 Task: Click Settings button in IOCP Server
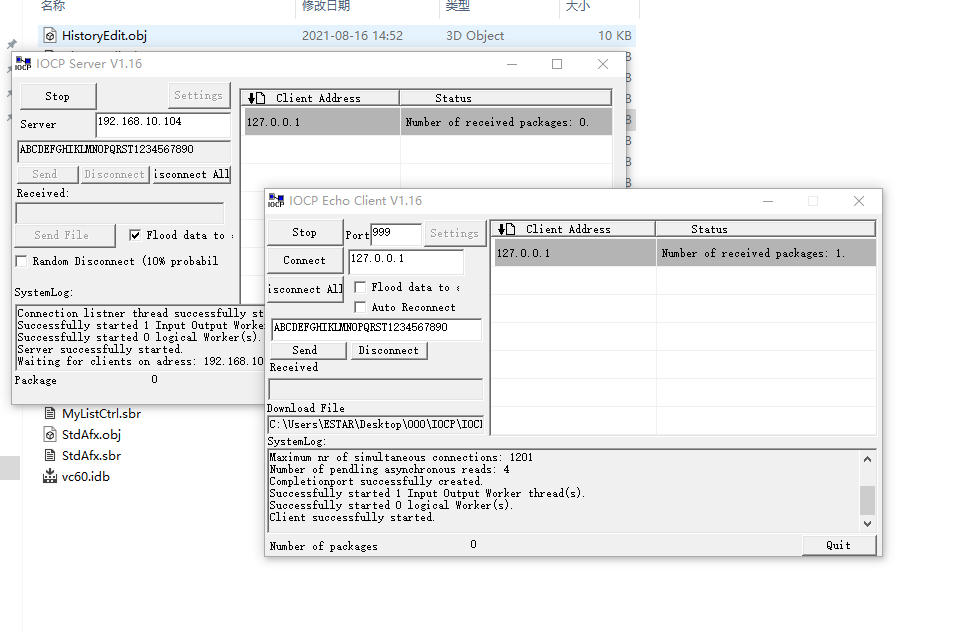click(199, 95)
